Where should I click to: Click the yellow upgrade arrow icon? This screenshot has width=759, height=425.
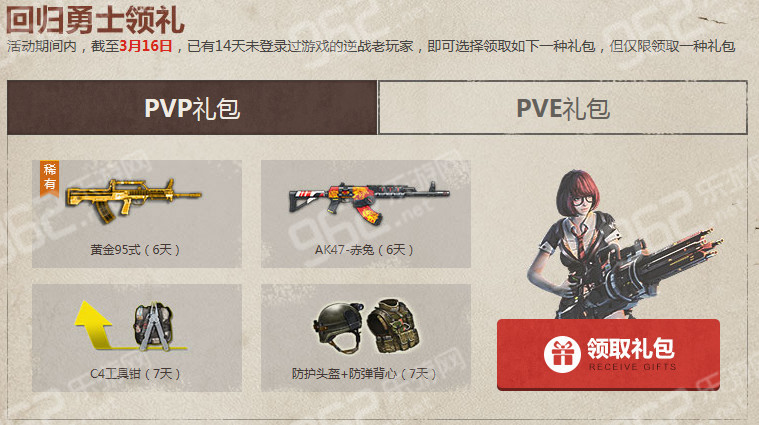93,324
